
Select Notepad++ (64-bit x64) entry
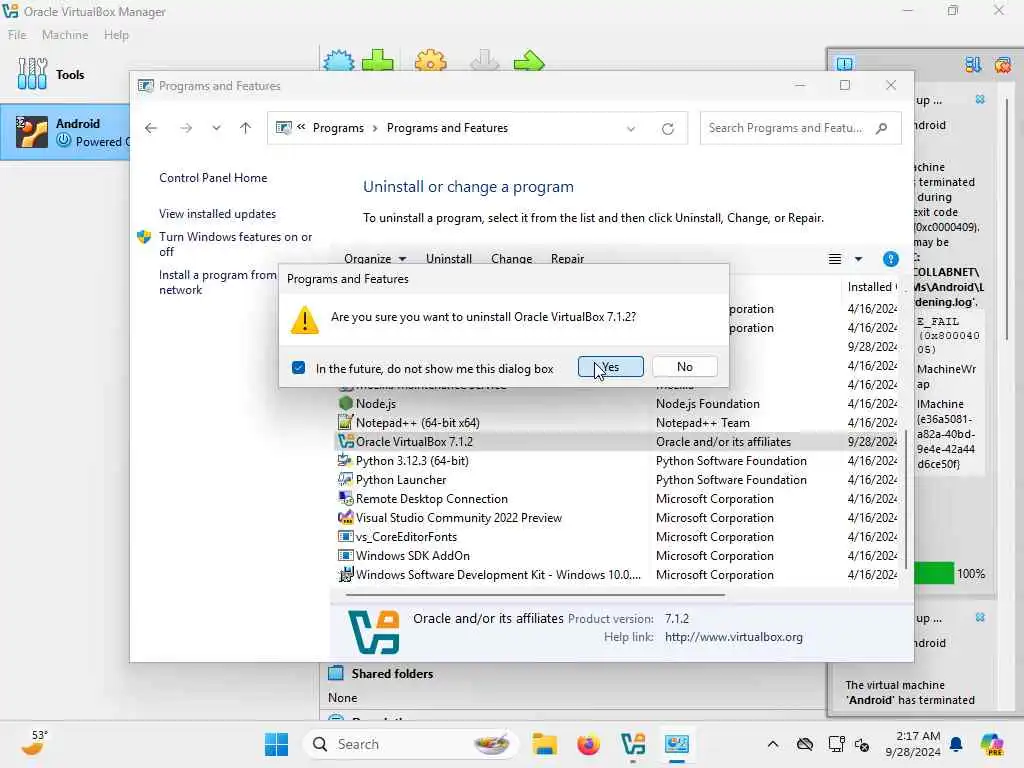[x=416, y=423]
